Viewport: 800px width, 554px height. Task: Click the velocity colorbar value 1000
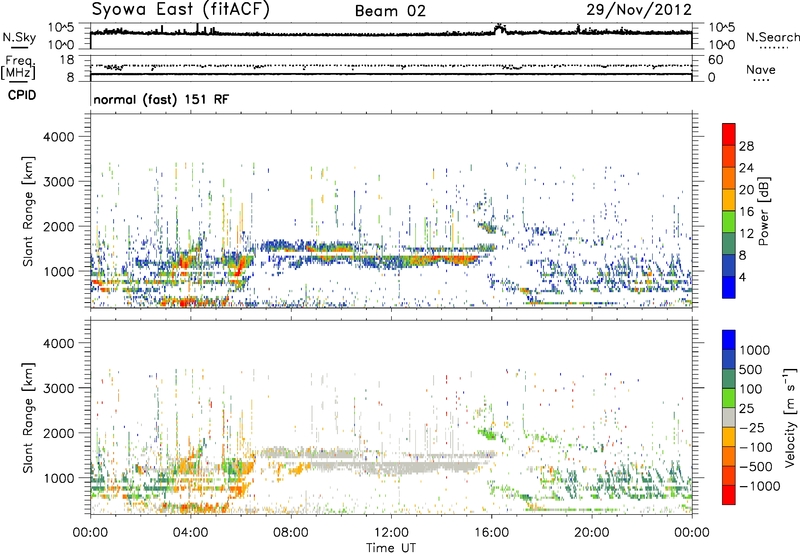tap(755, 350)
